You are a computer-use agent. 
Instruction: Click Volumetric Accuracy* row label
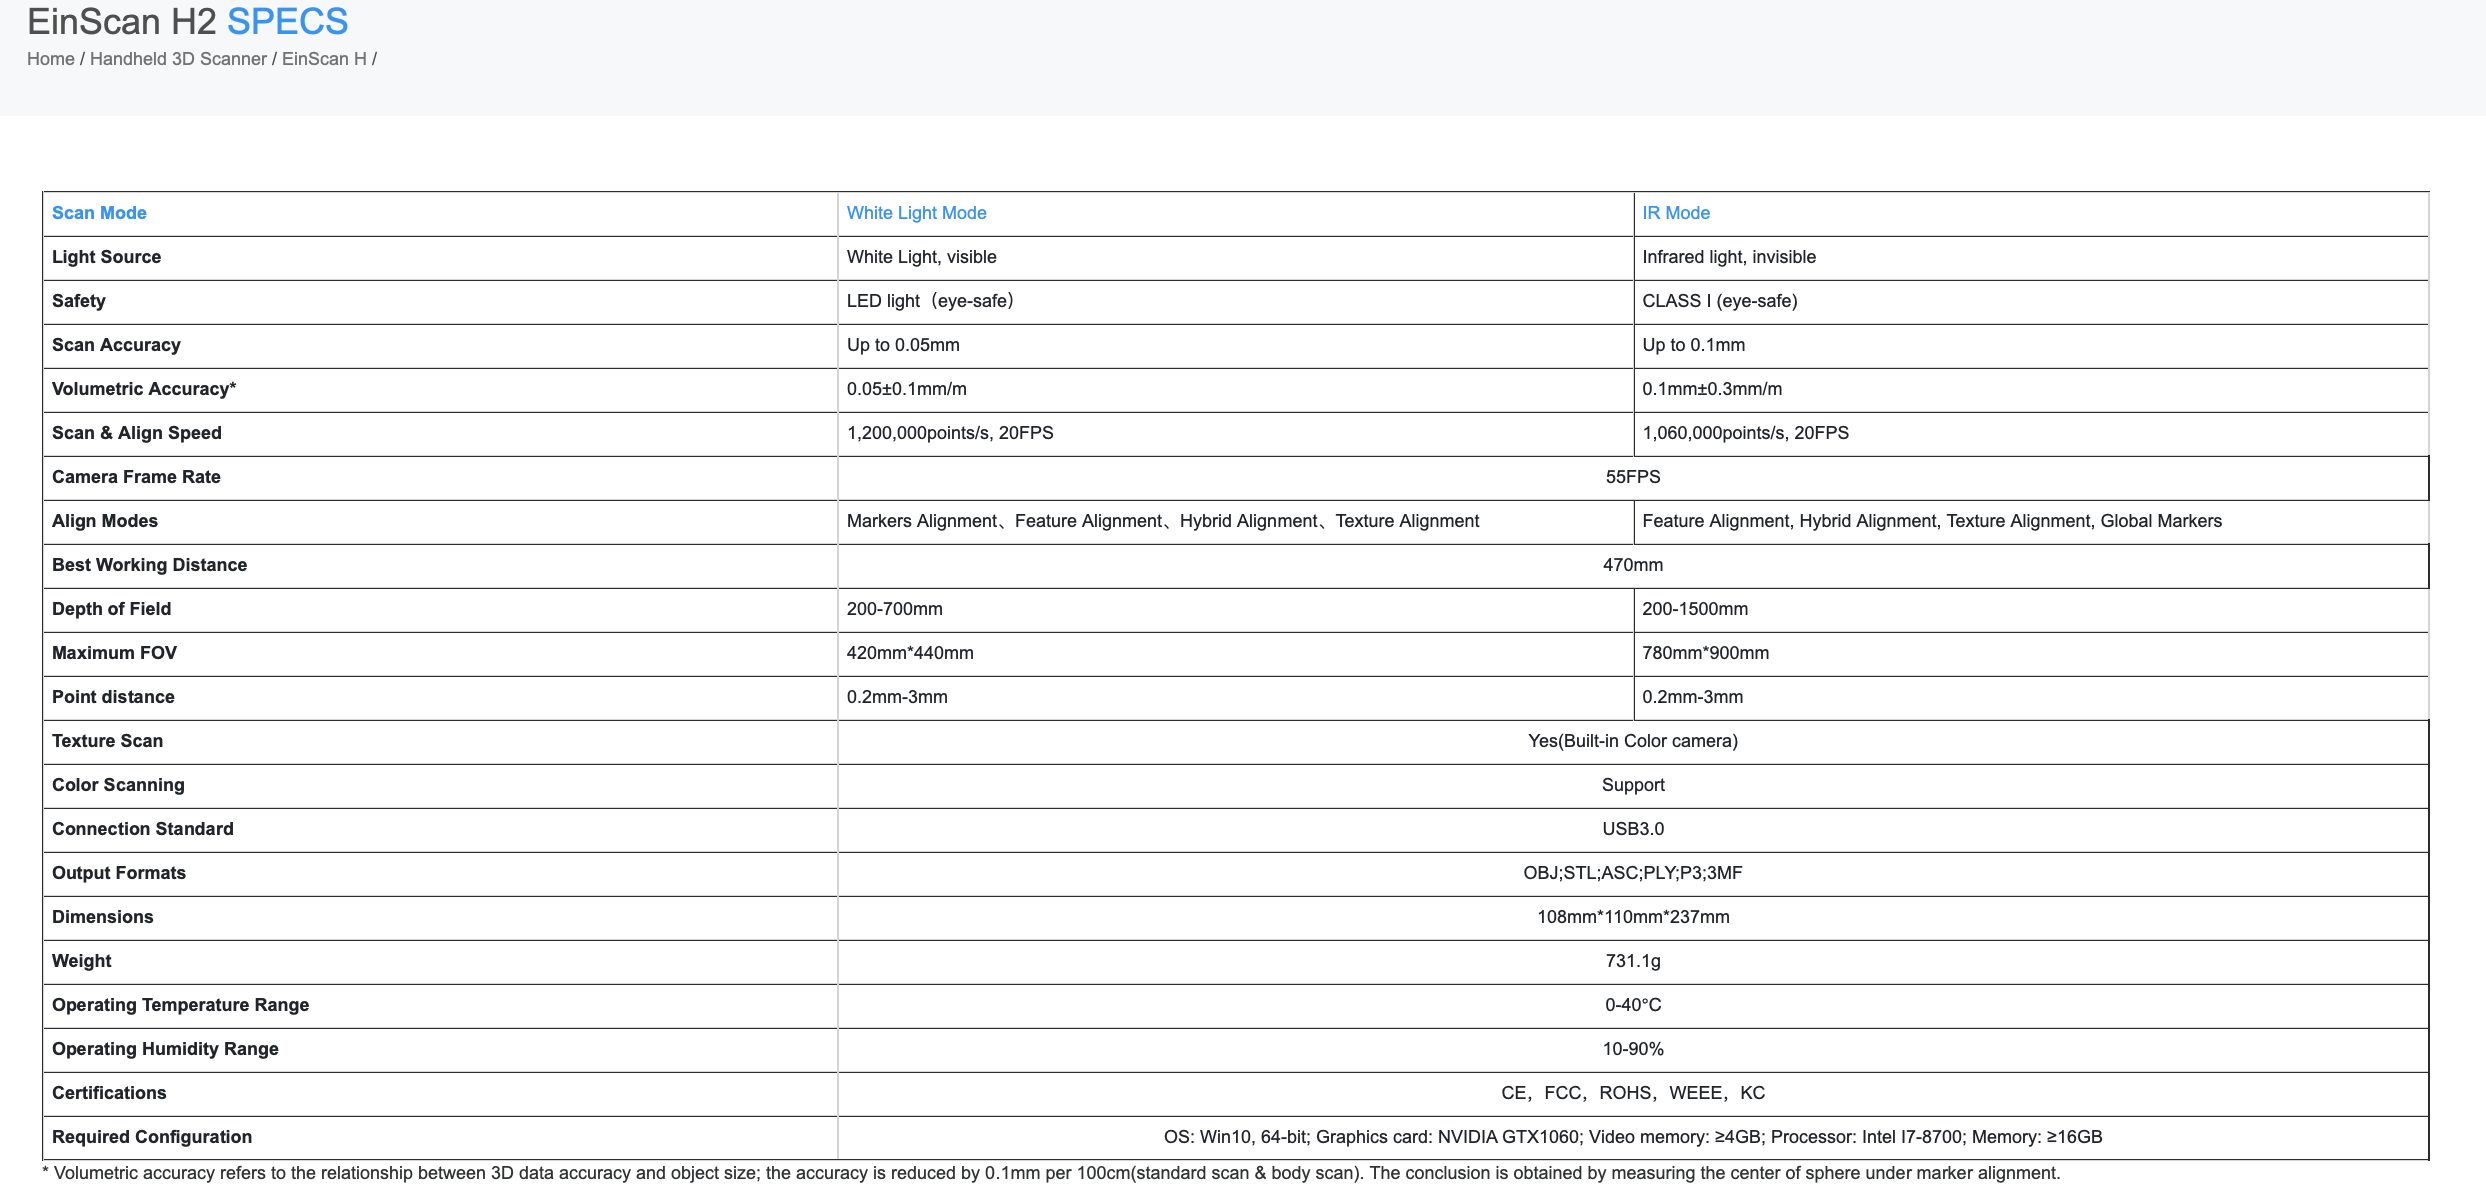coord(144,389)
